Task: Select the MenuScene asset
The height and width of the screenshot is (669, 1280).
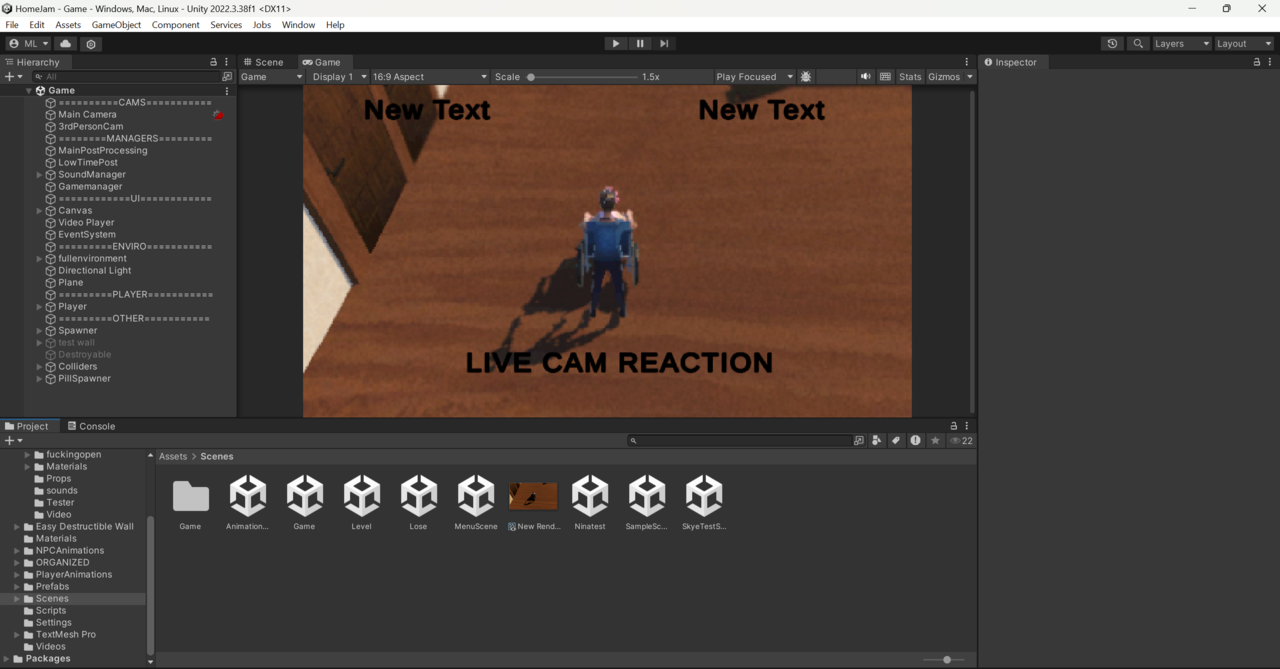Action: point(476,503)
